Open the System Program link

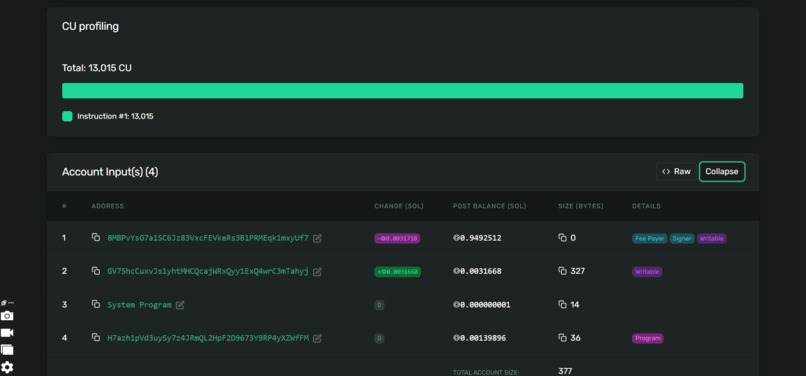coord(139,305)
